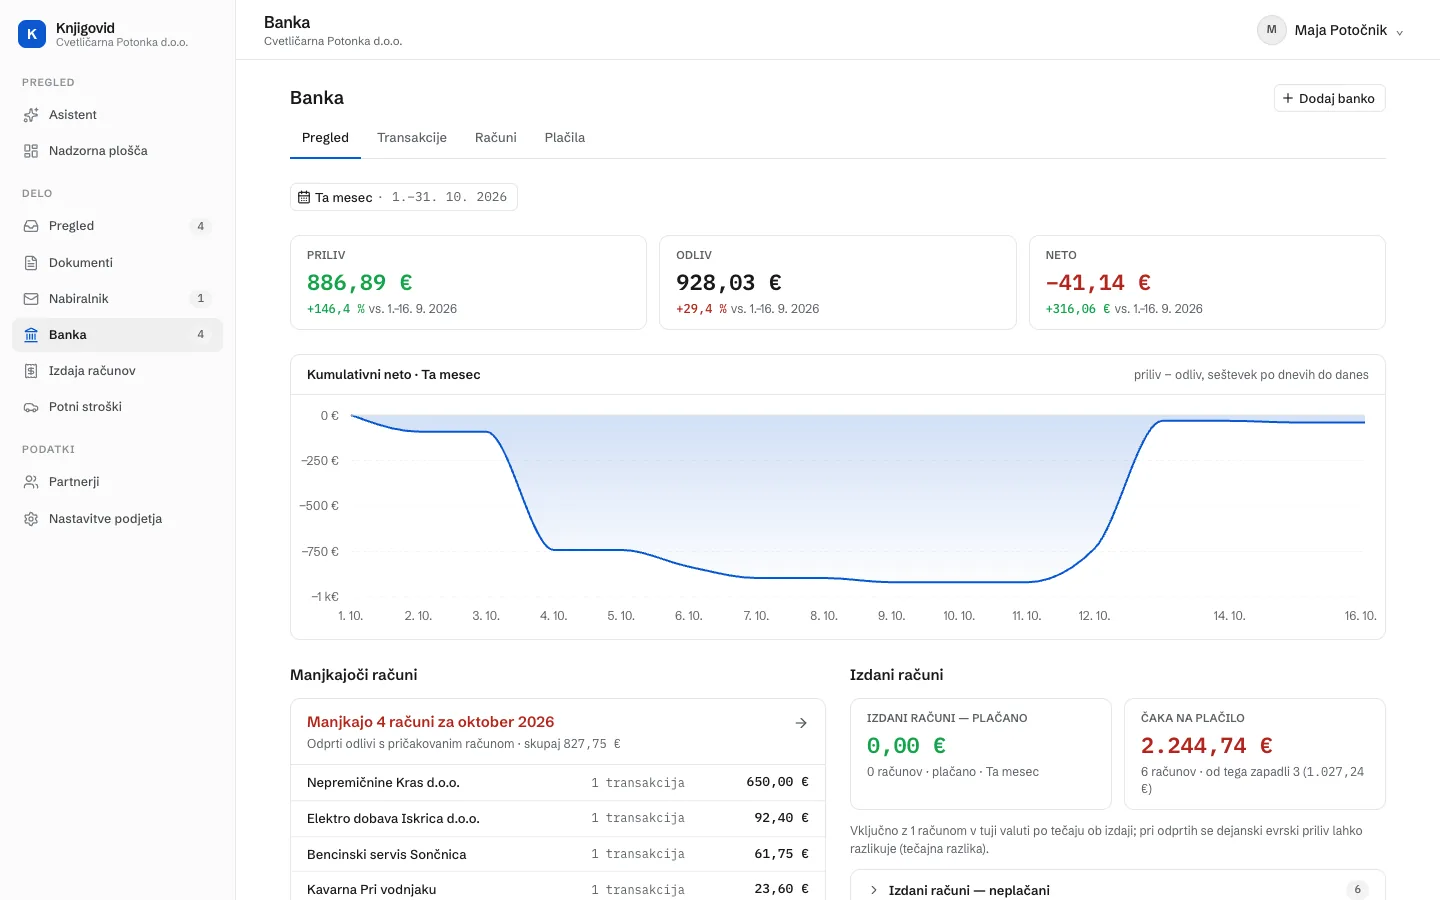Viewport: 1440px width, 900px height.
Task: Click the Nabiralnik envelope icon
Action: 31,299
